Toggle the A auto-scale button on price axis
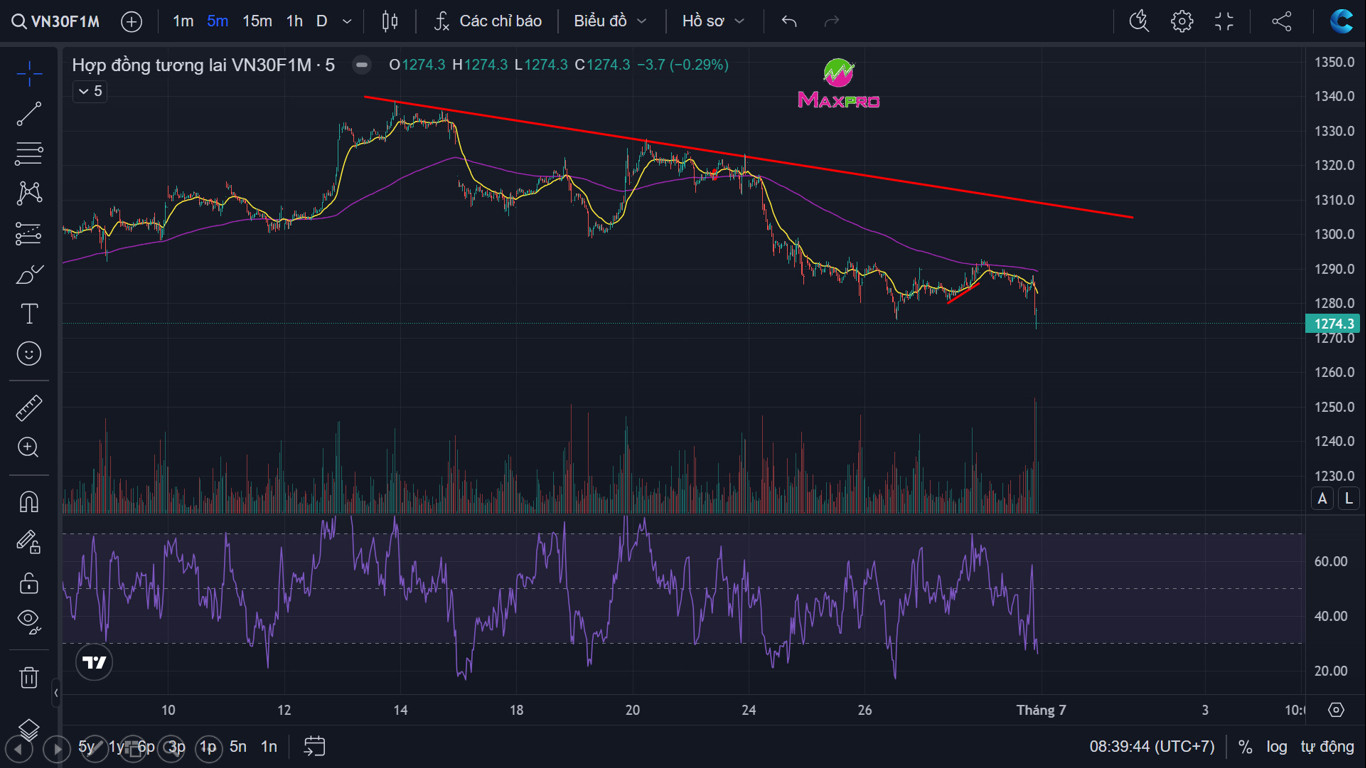The height and width of the screenshot is (768, 1366). pyautogui.click(x=1323, y=498)
